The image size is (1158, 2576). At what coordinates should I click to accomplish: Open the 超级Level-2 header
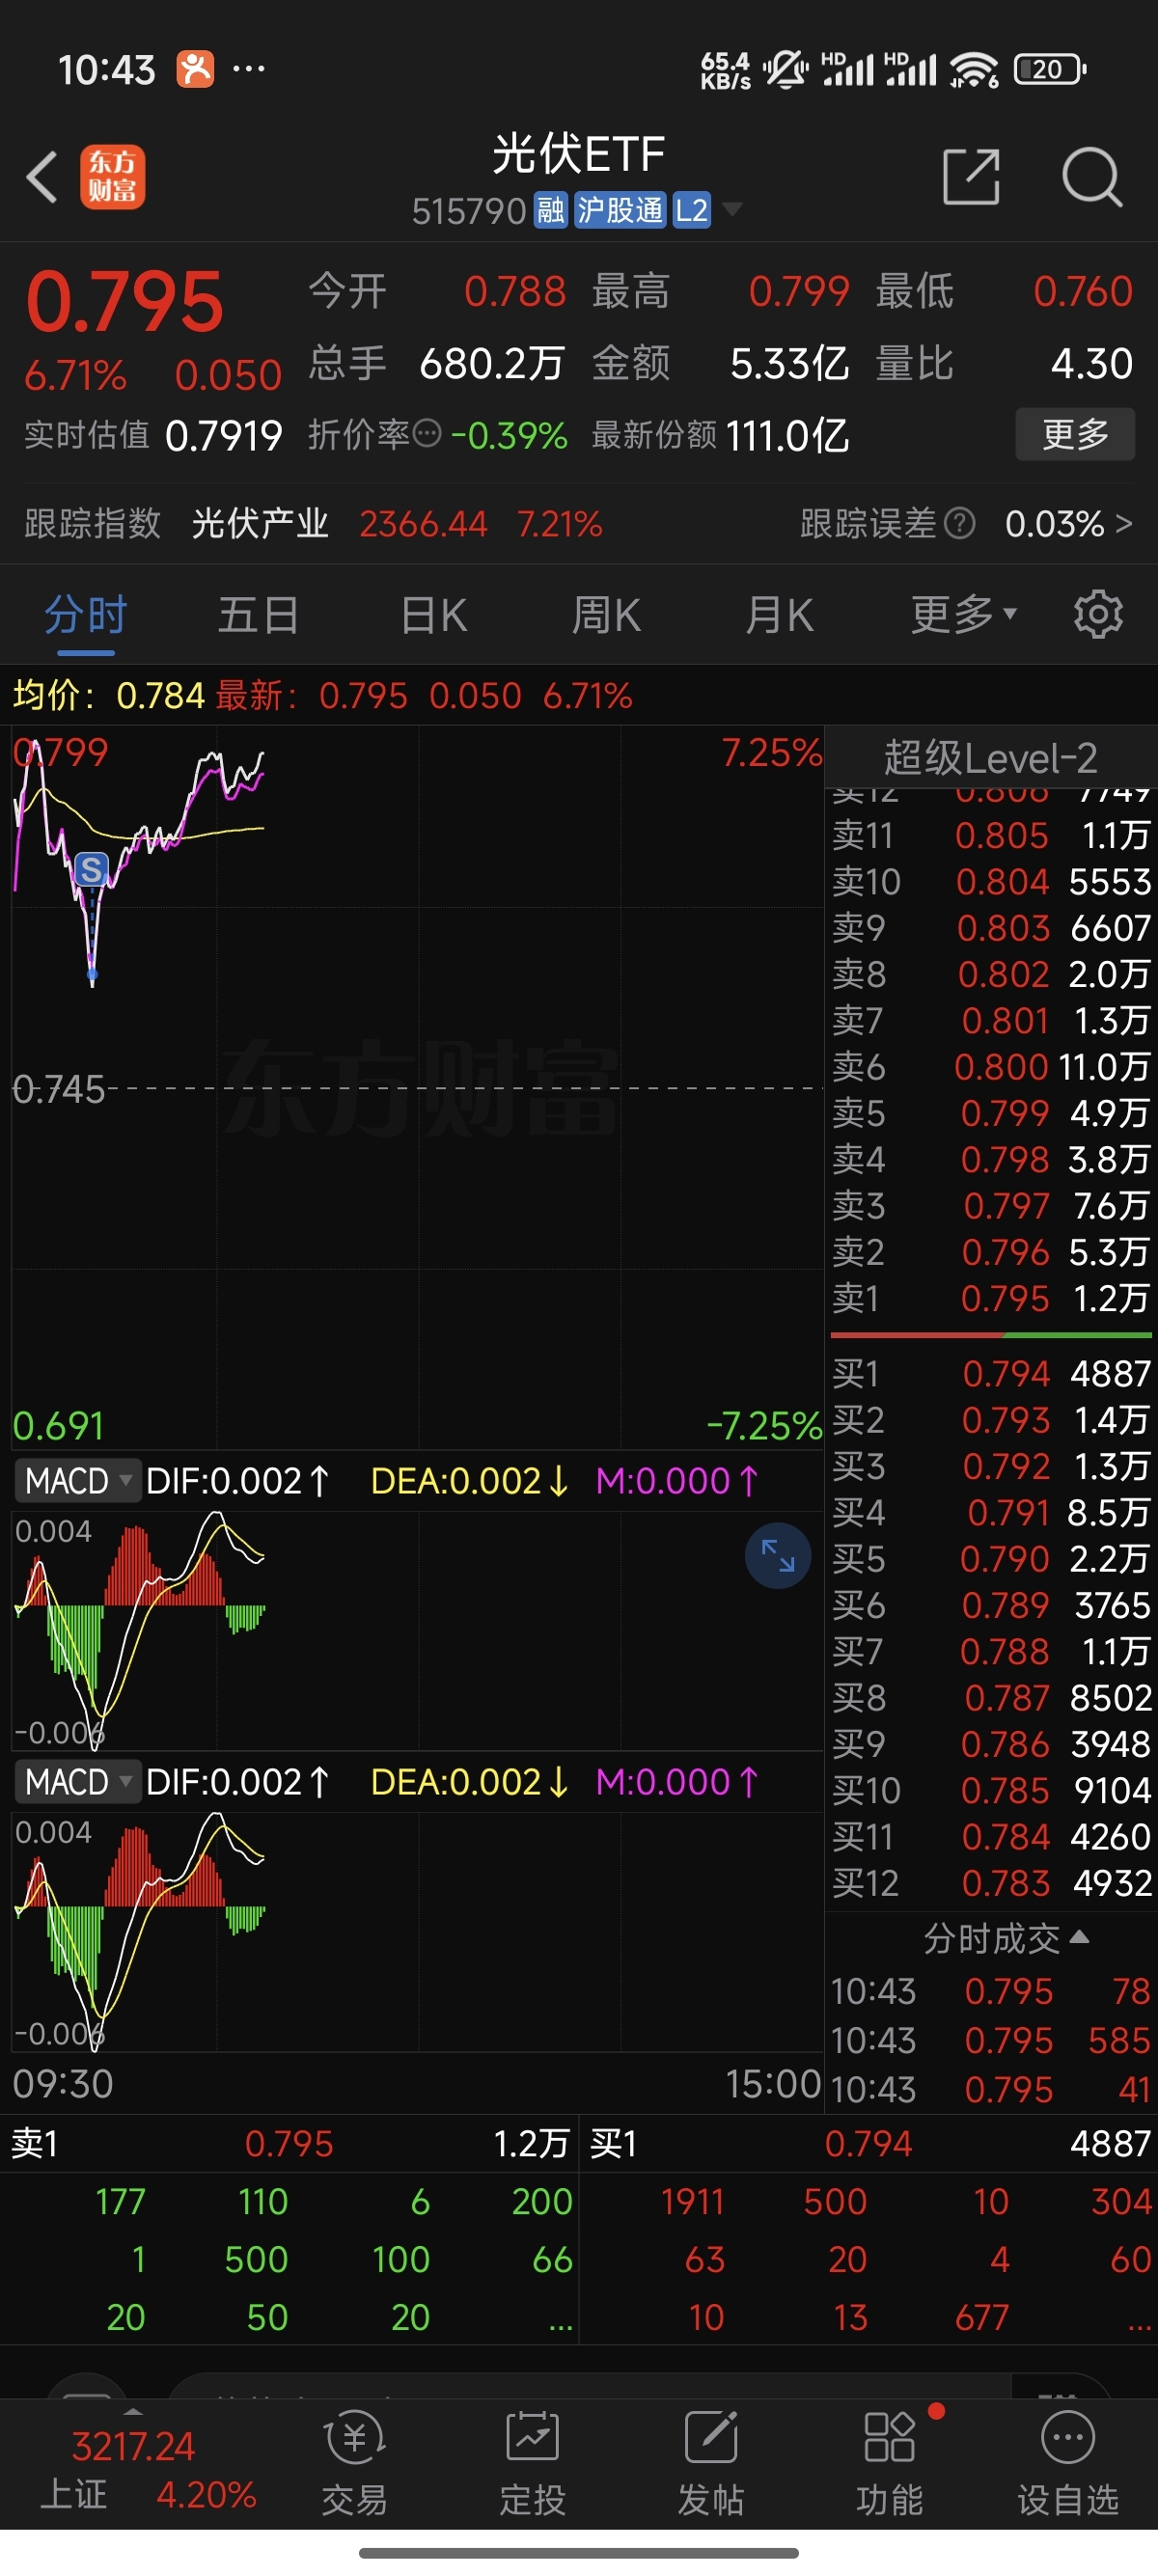coord(990,758)
